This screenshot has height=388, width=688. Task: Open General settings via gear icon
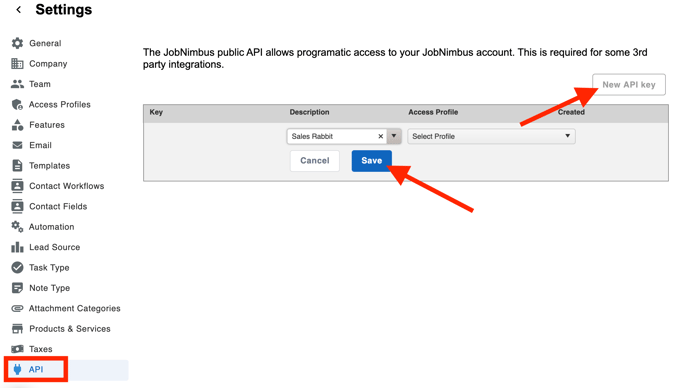point(17,43)
